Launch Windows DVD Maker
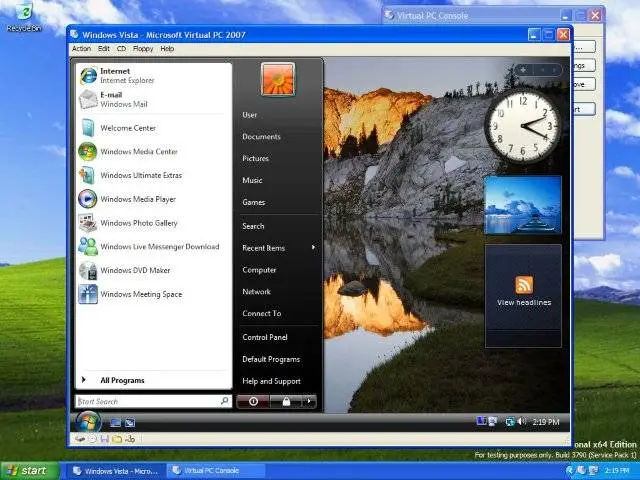This screenshot has height=480, width=640. [135, 270]
